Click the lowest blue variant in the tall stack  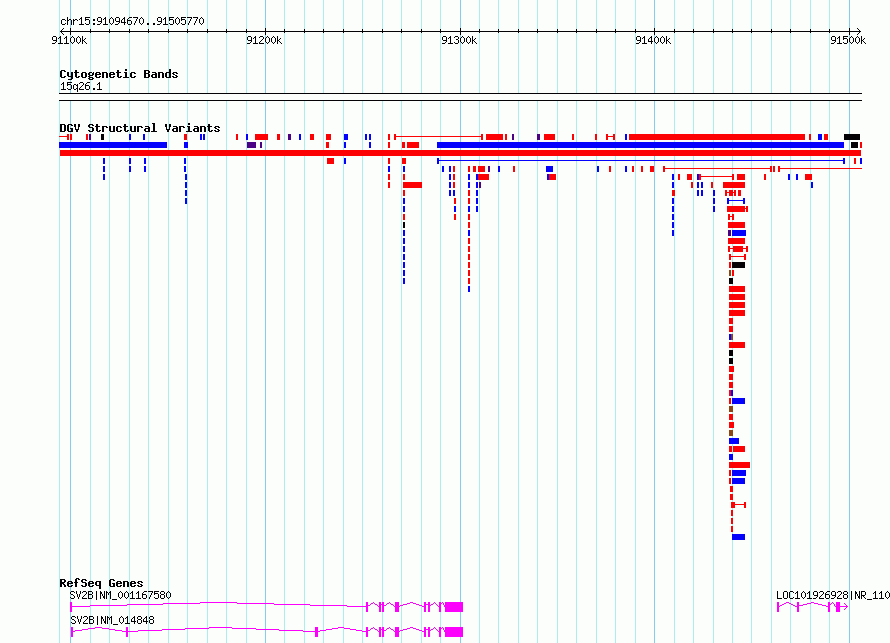[x=738, y=537]
